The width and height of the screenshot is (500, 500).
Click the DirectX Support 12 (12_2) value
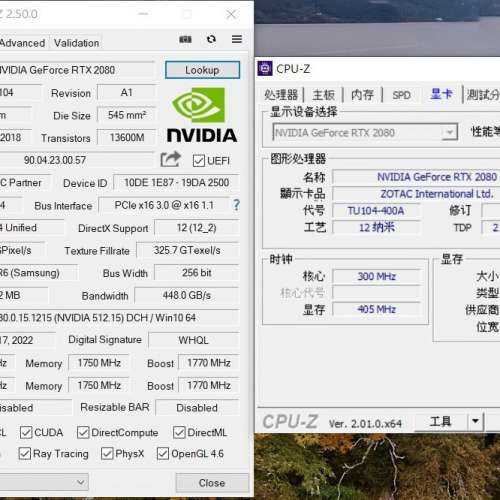tap(197, 228)
